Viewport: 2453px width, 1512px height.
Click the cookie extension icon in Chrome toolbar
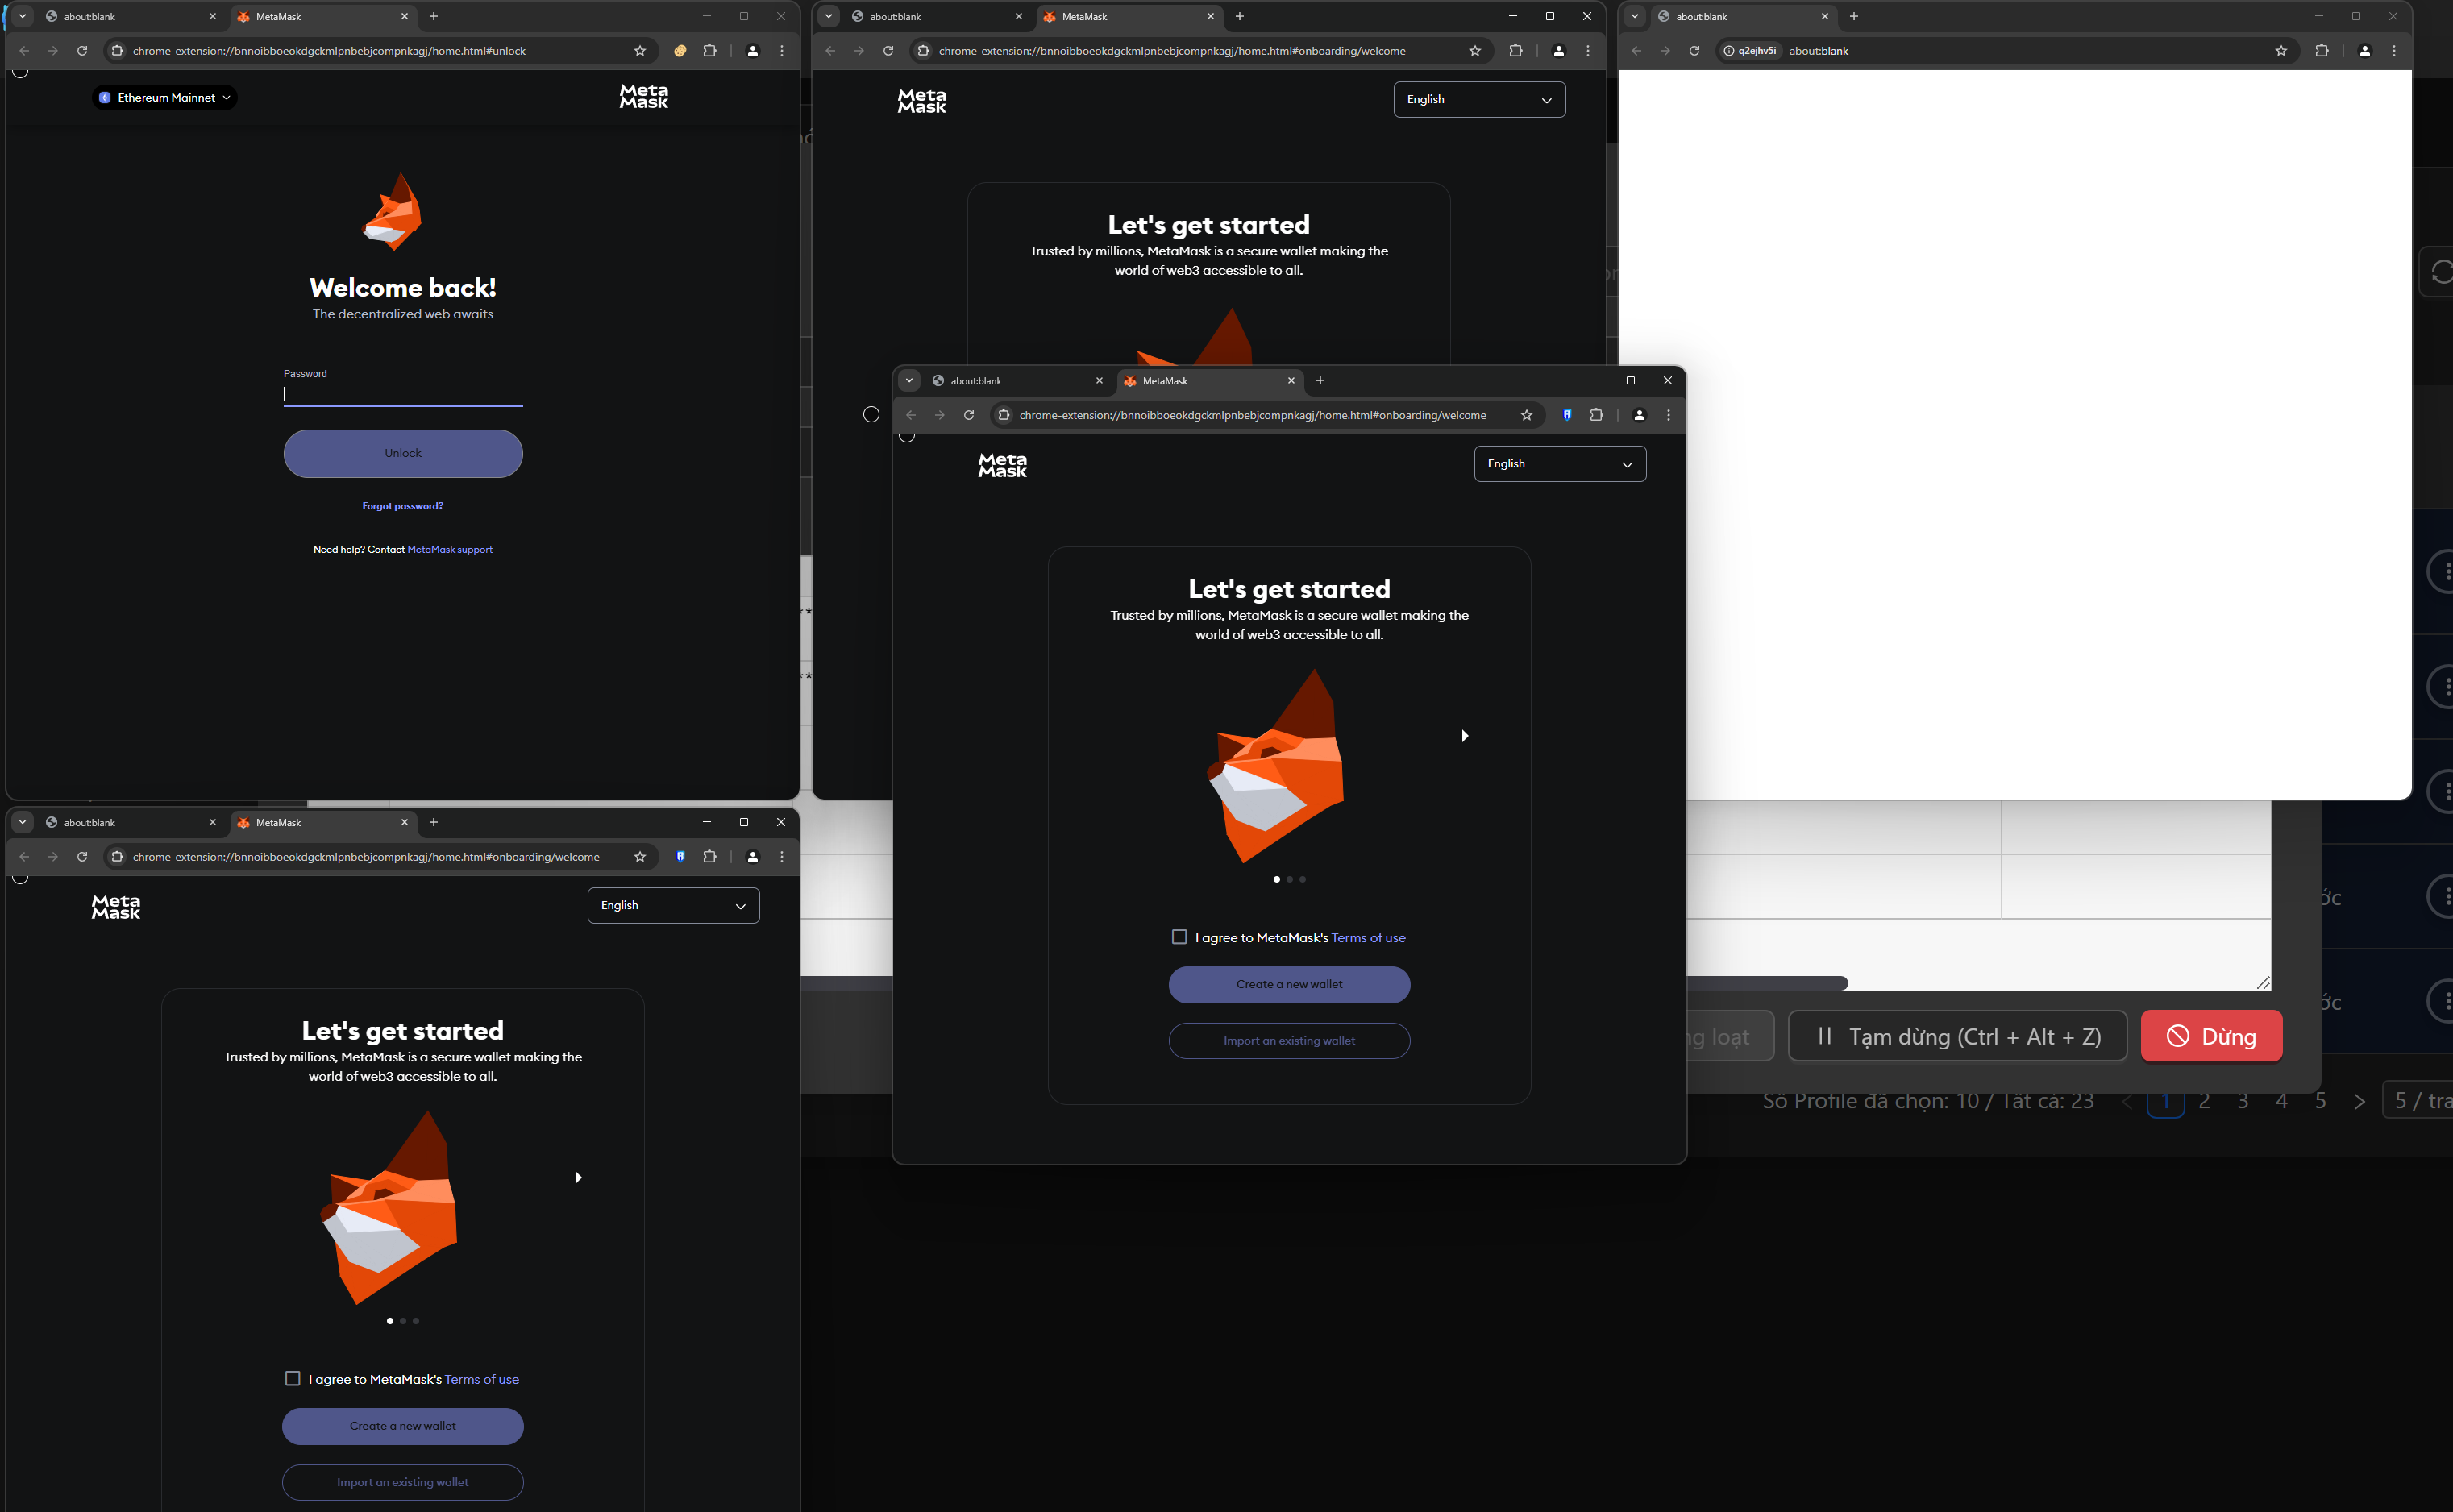click(680, 51)
